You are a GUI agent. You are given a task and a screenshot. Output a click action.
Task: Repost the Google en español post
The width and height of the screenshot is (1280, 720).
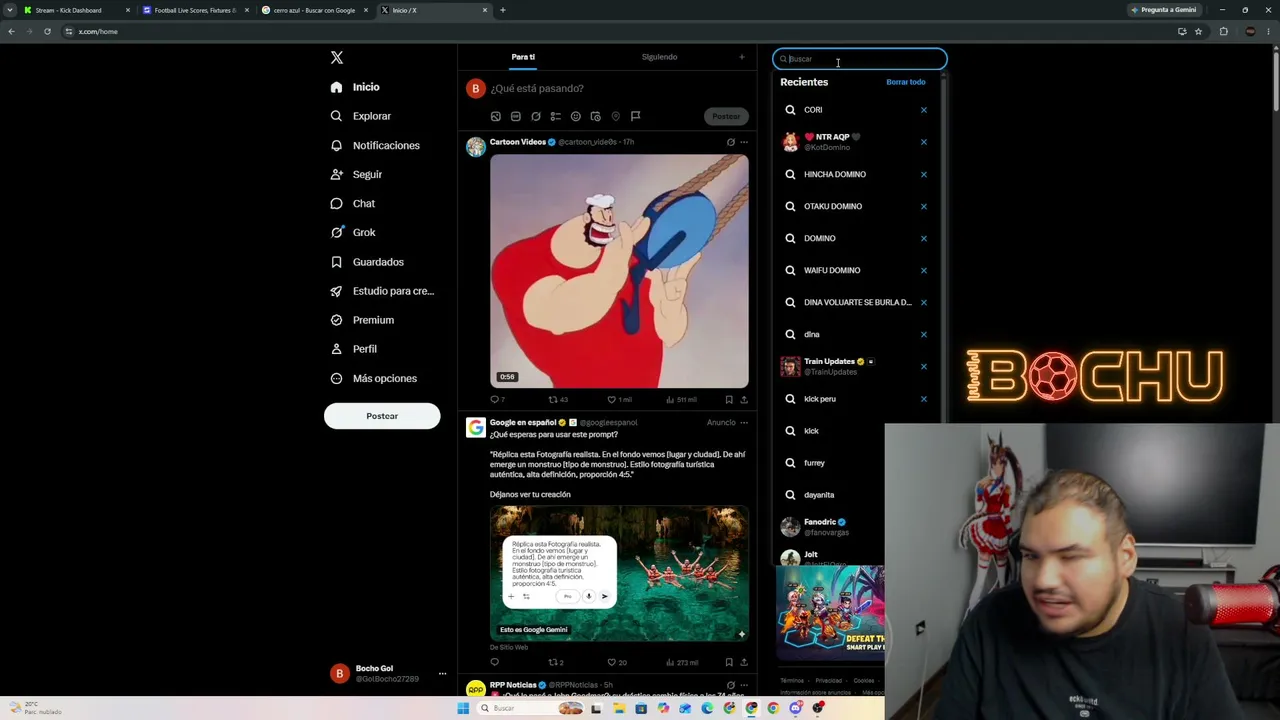556,662
